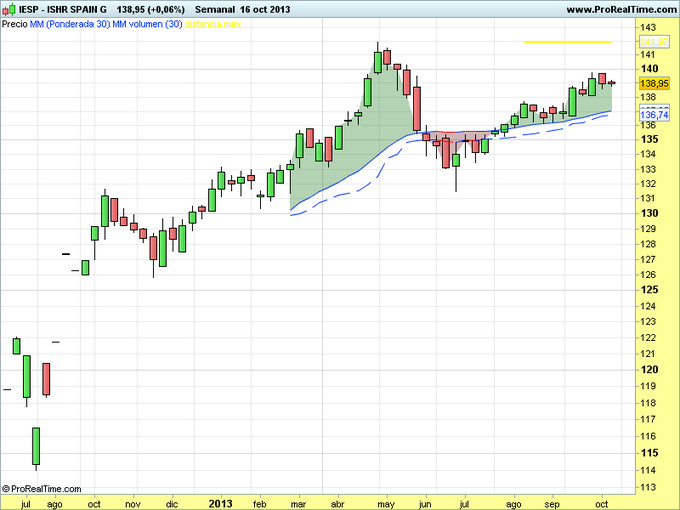Select the 'distancia max' indicator label
Viewport: 680px width, 510px height.
point(212,23)
